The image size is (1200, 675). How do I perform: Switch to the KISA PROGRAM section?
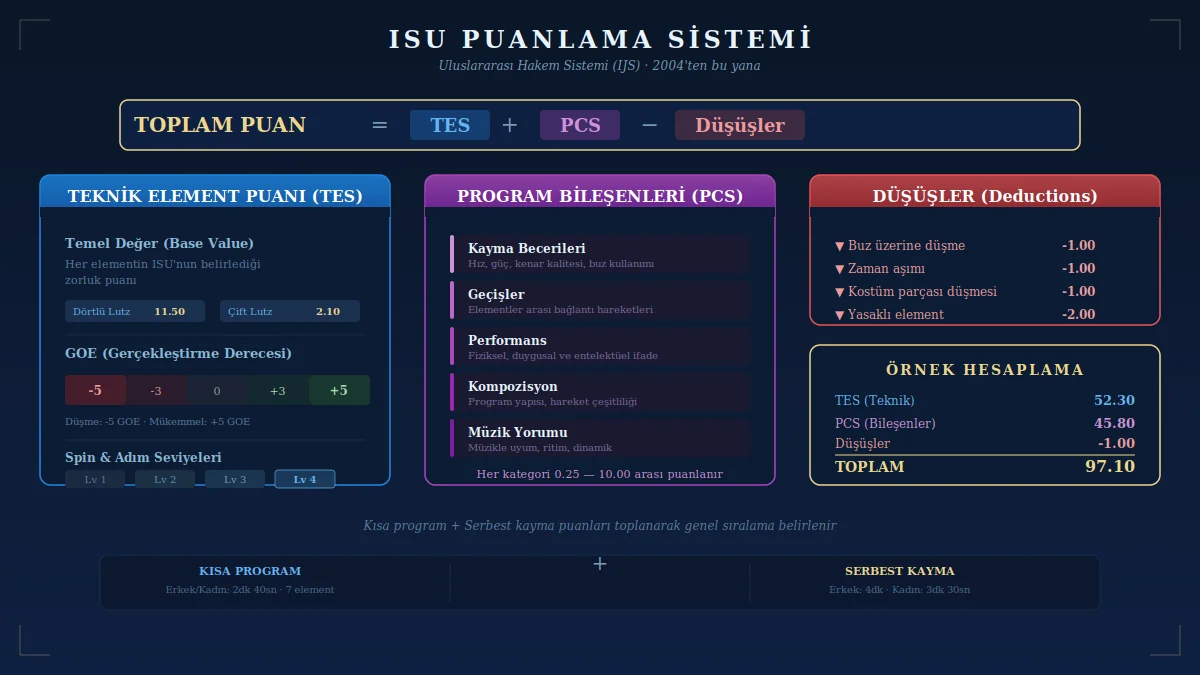pyautogui.click(x=250, y=570)
